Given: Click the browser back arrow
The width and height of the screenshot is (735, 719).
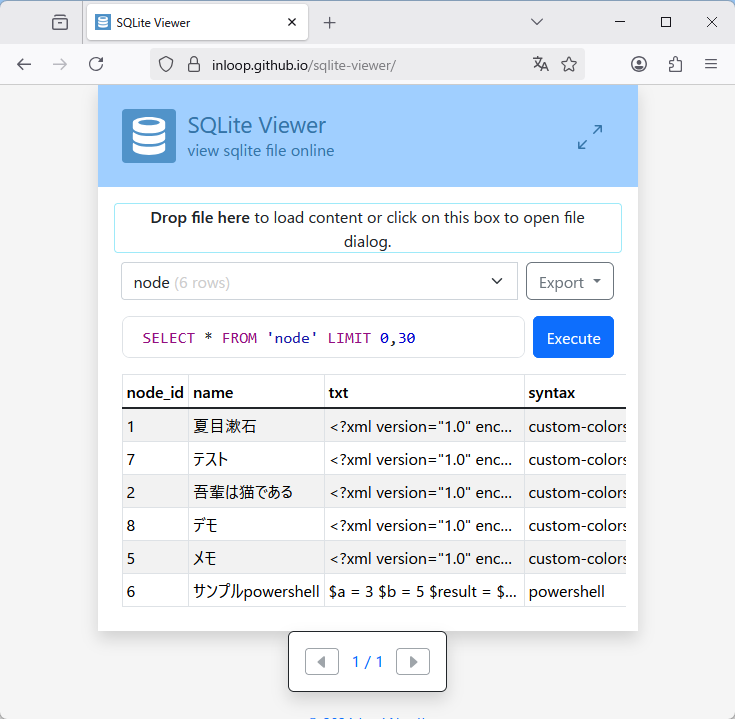Looking at the screenshot, I should [24, 64].
